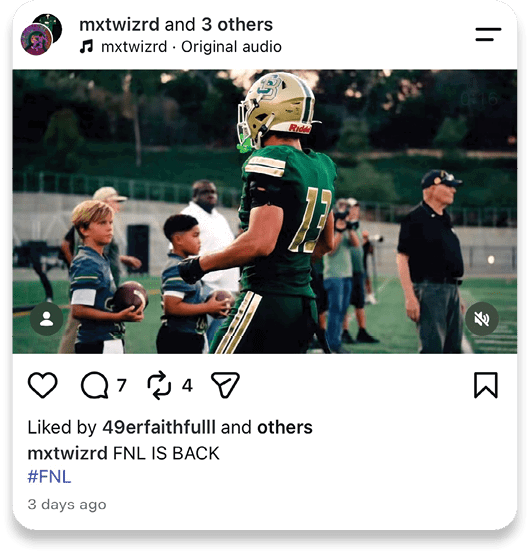Open mxtwizrd's overlapping profile avatars
This screenshot has width=530, height=554.
41,34
